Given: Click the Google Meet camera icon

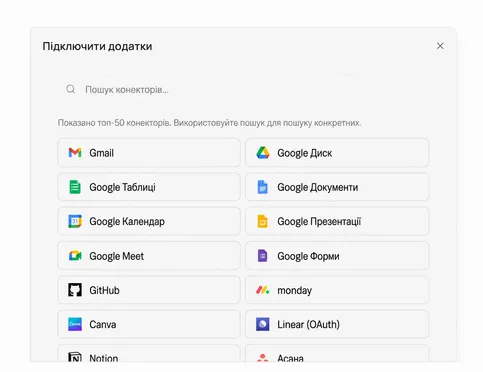Looking at the screenshot, I should pos(75,256).
